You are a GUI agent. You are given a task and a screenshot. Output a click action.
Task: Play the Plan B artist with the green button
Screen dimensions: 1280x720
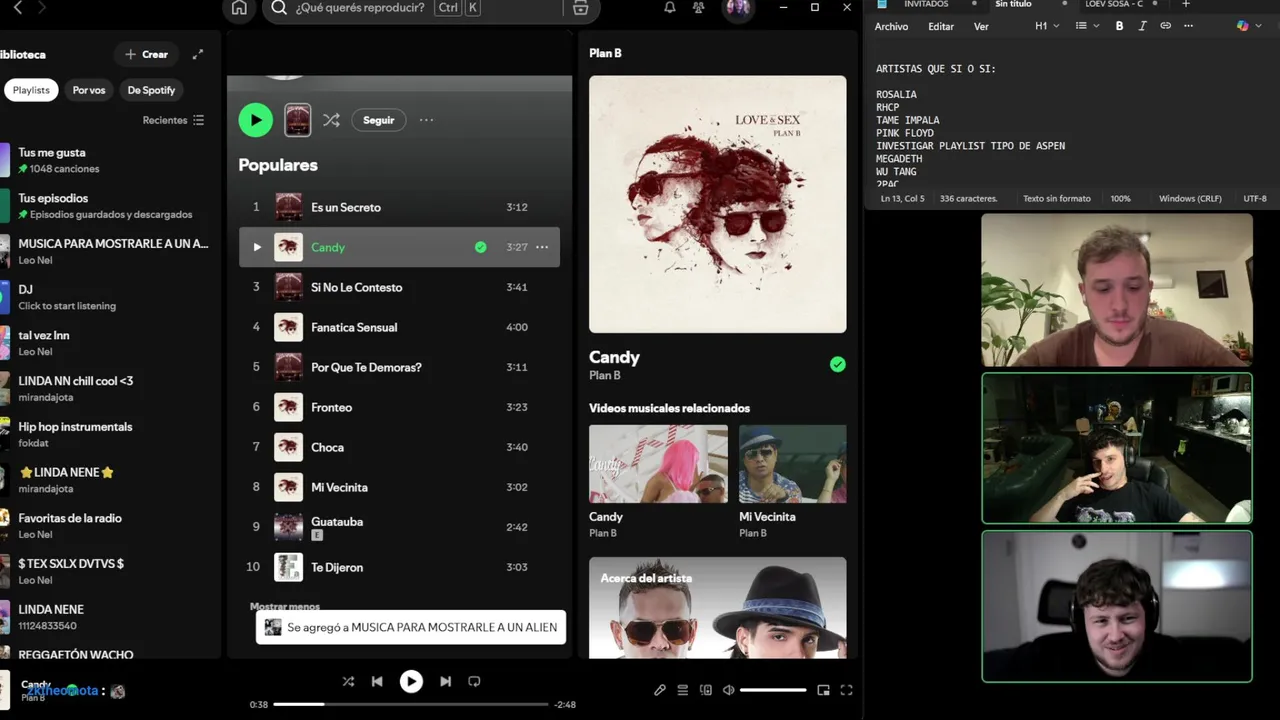256,120
